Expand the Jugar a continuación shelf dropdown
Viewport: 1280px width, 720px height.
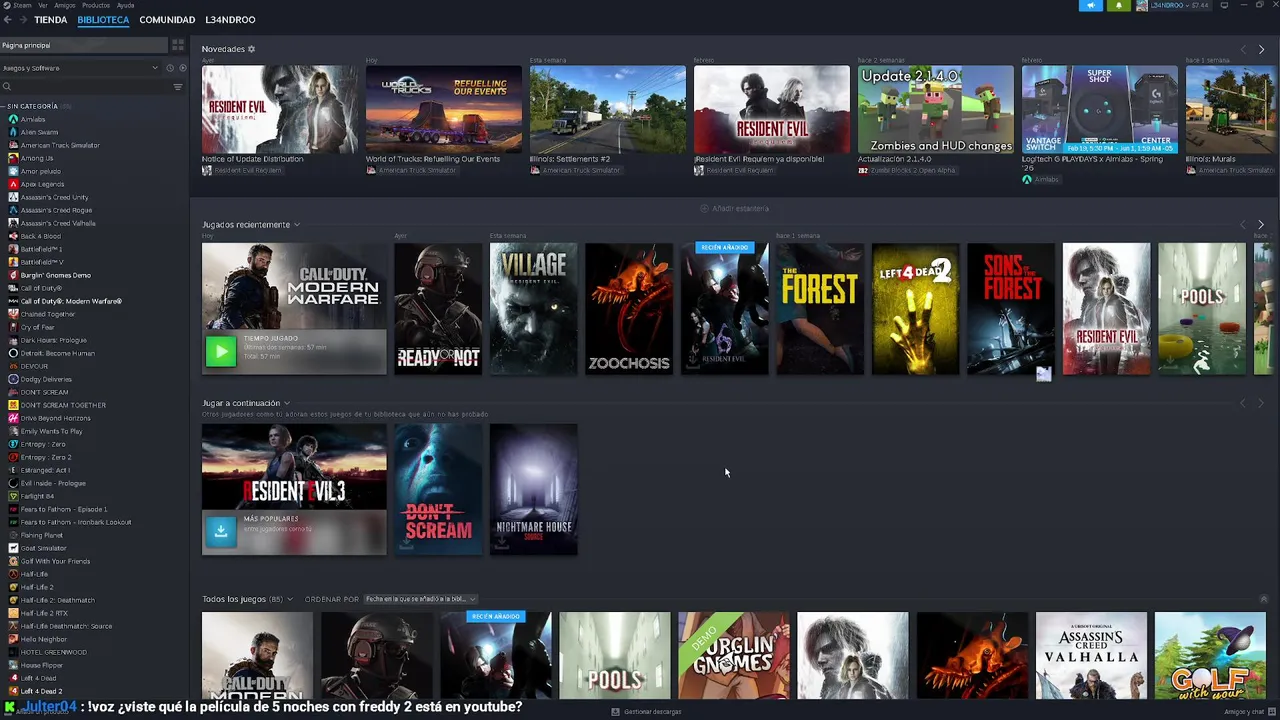(287, 403)
